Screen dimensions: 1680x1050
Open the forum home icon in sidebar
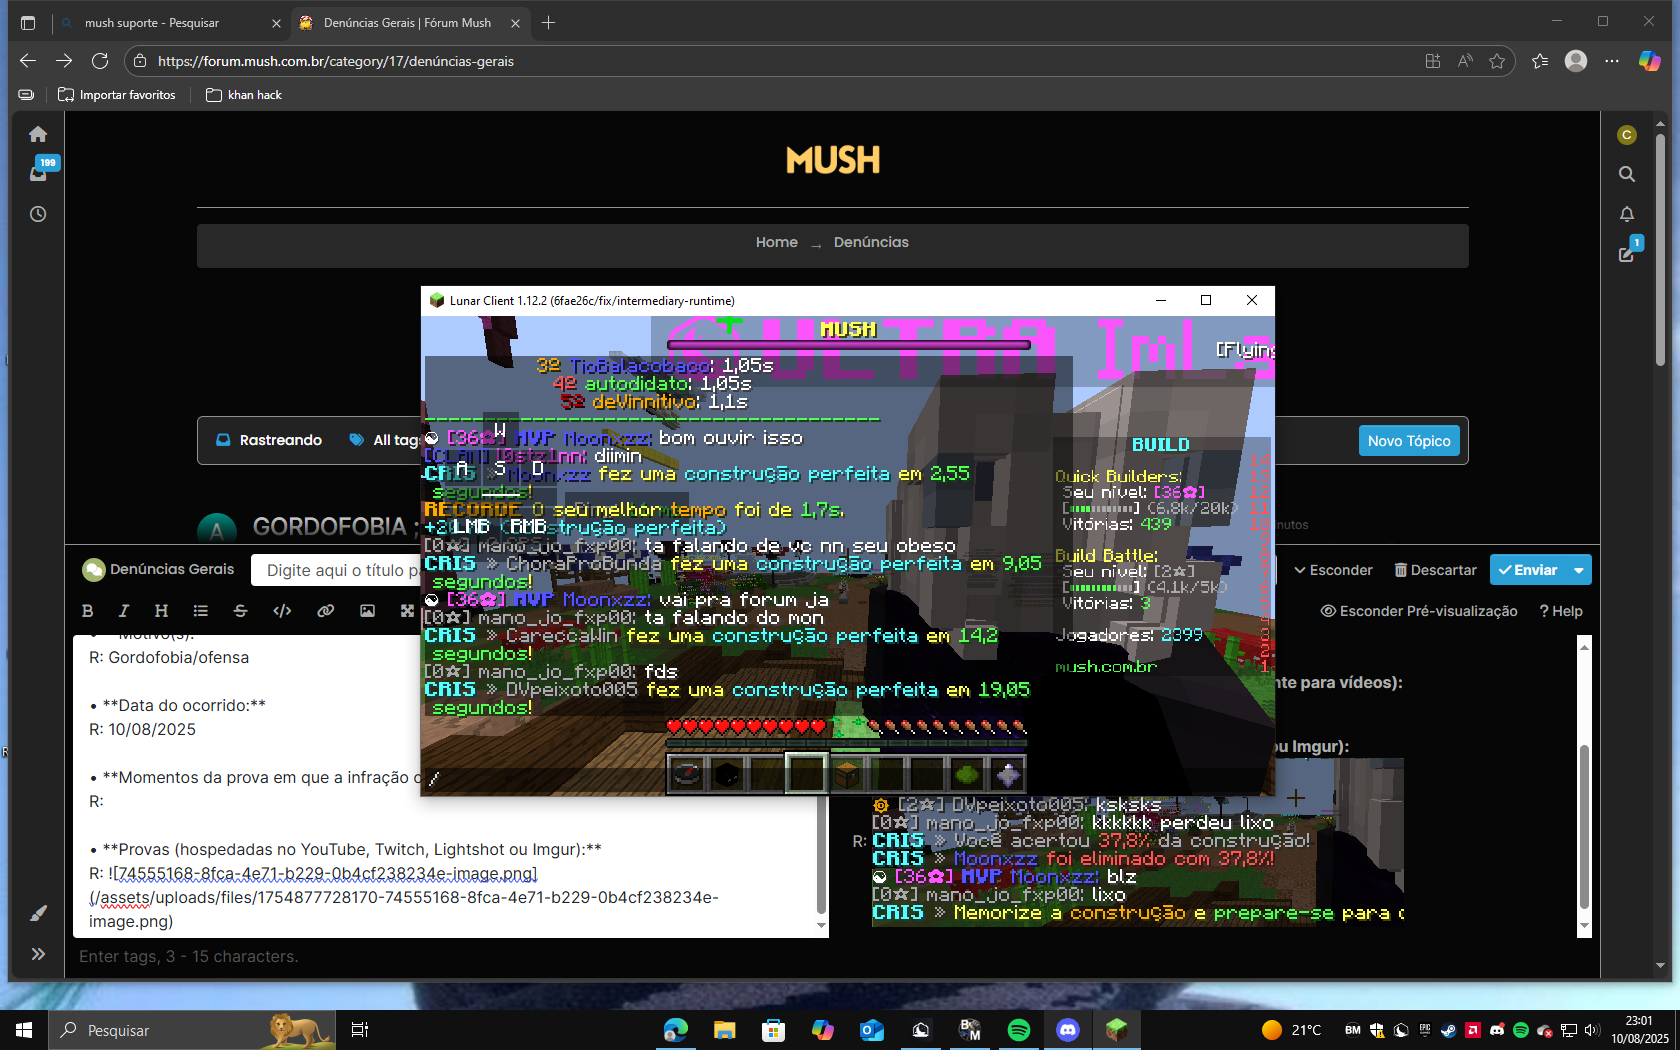(x=38, y=134)
